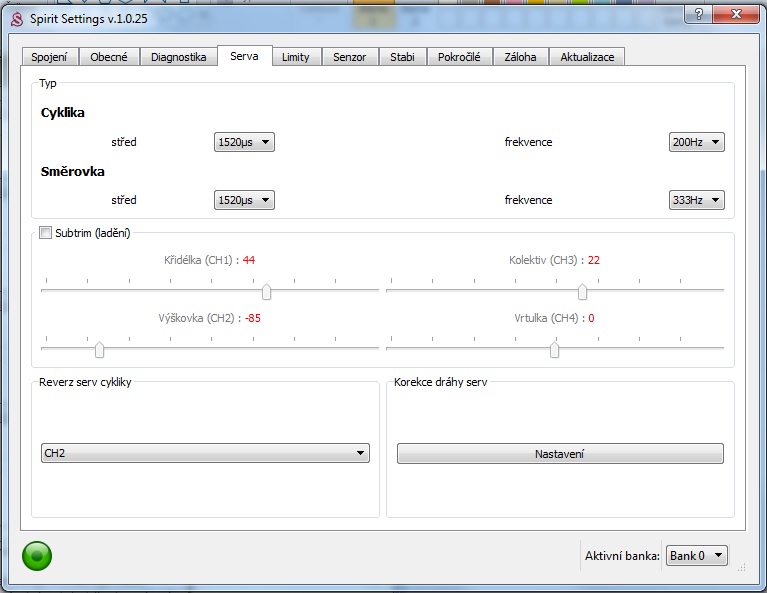Viewport: 767px width, 593px height.
Task: Switch to the Diagnostika tab
Action: pyautogui.click(x=178, y=57)
